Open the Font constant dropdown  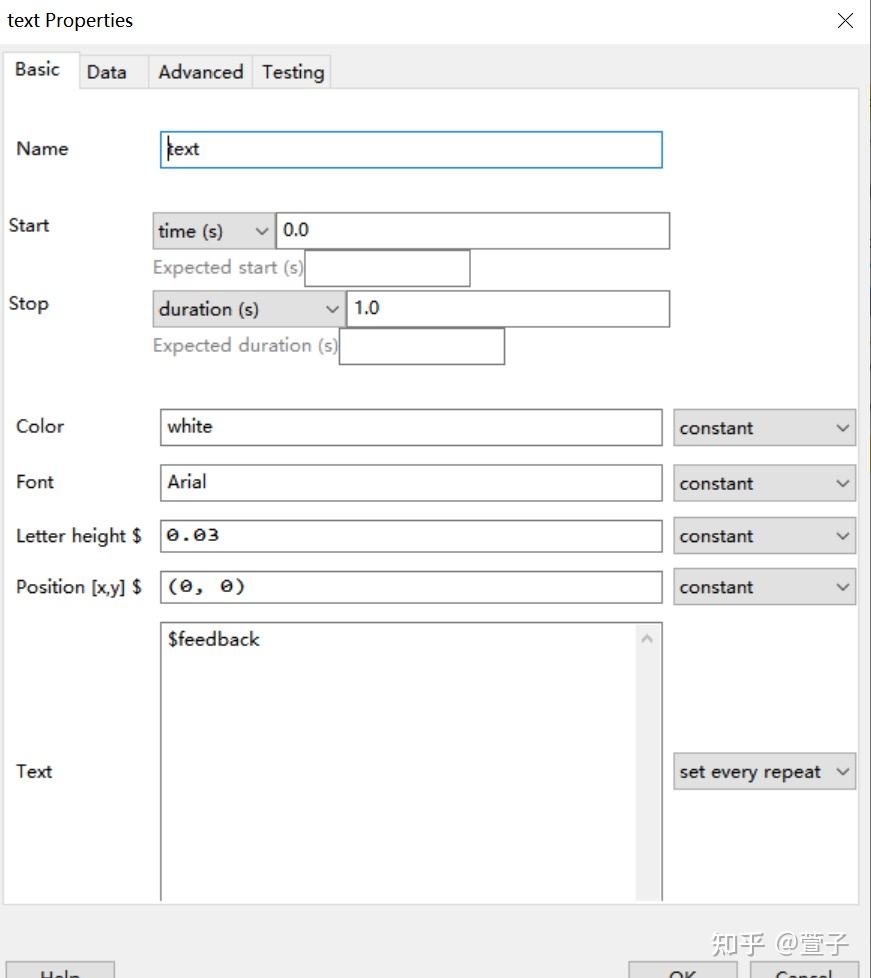point(764,484)
